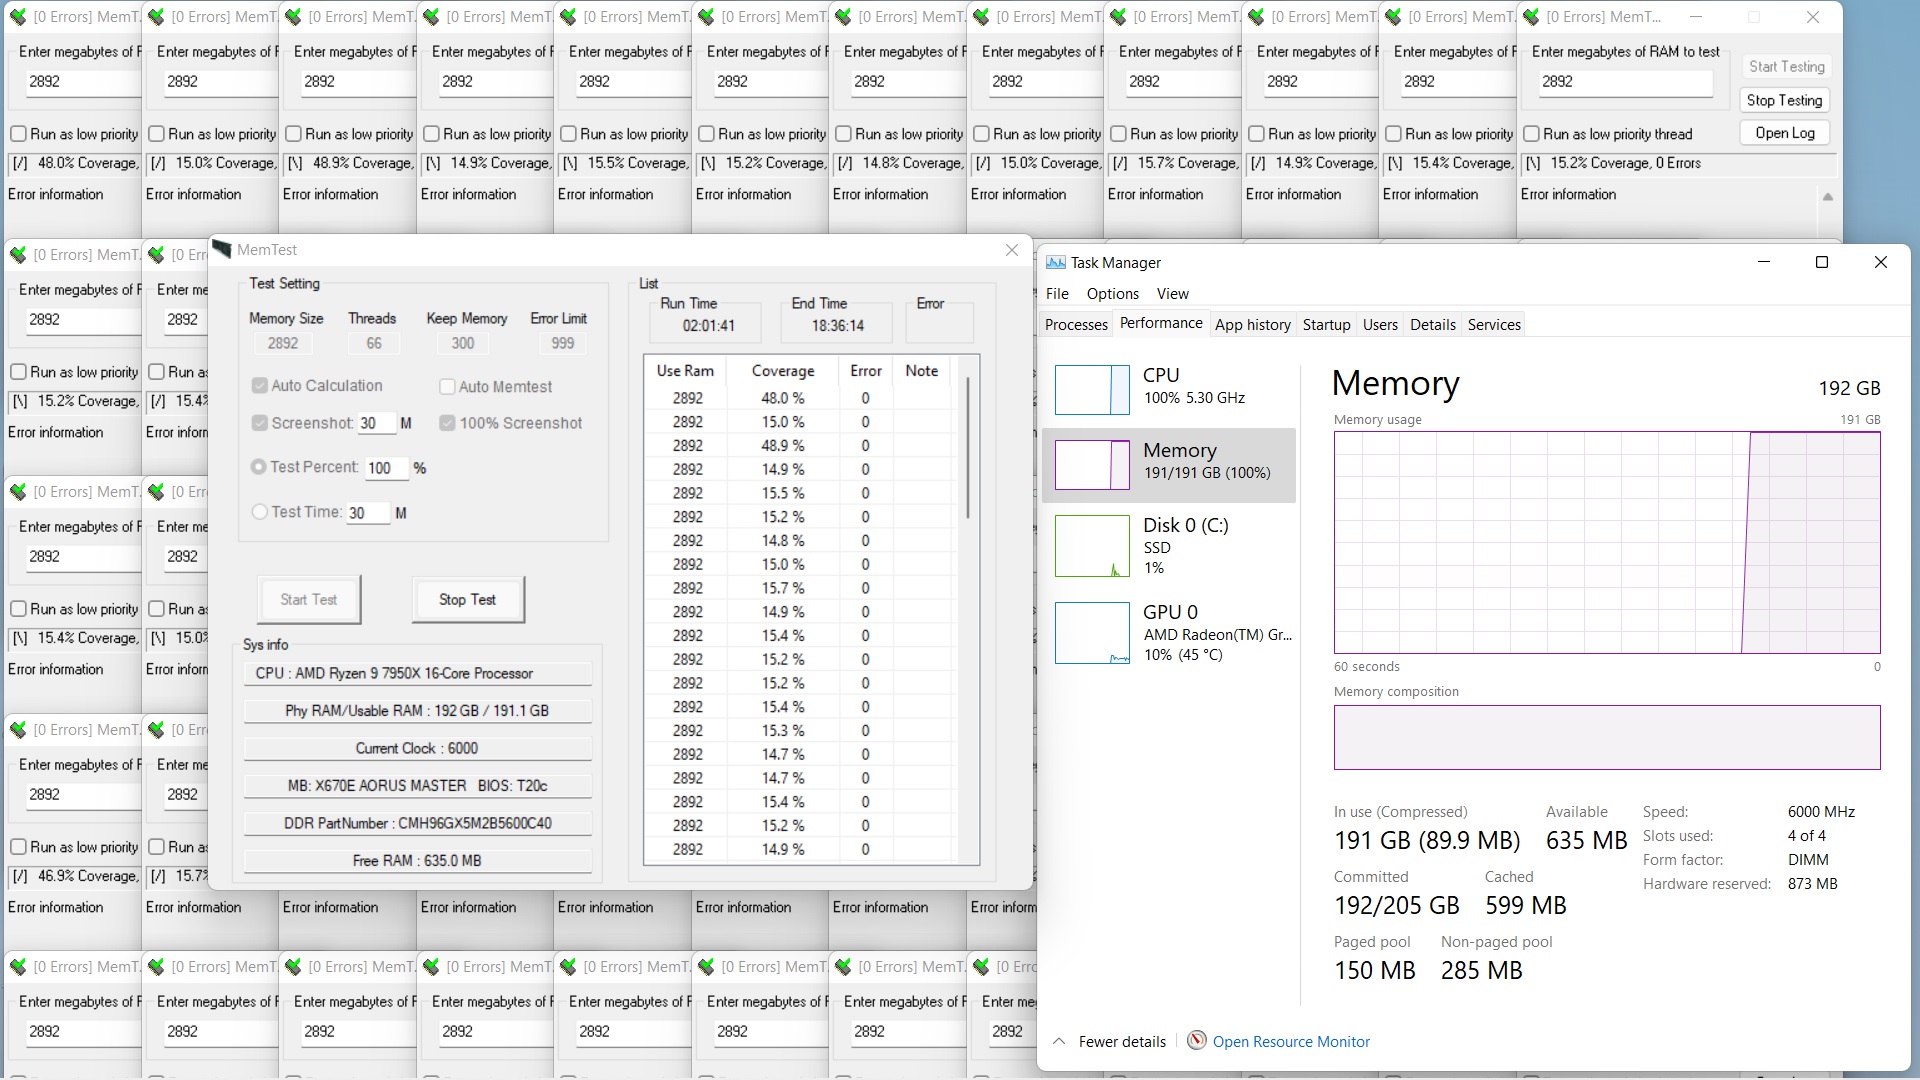
Task: Enable the Auto Memtest checkbox in settings
Action: click(447, 385)
